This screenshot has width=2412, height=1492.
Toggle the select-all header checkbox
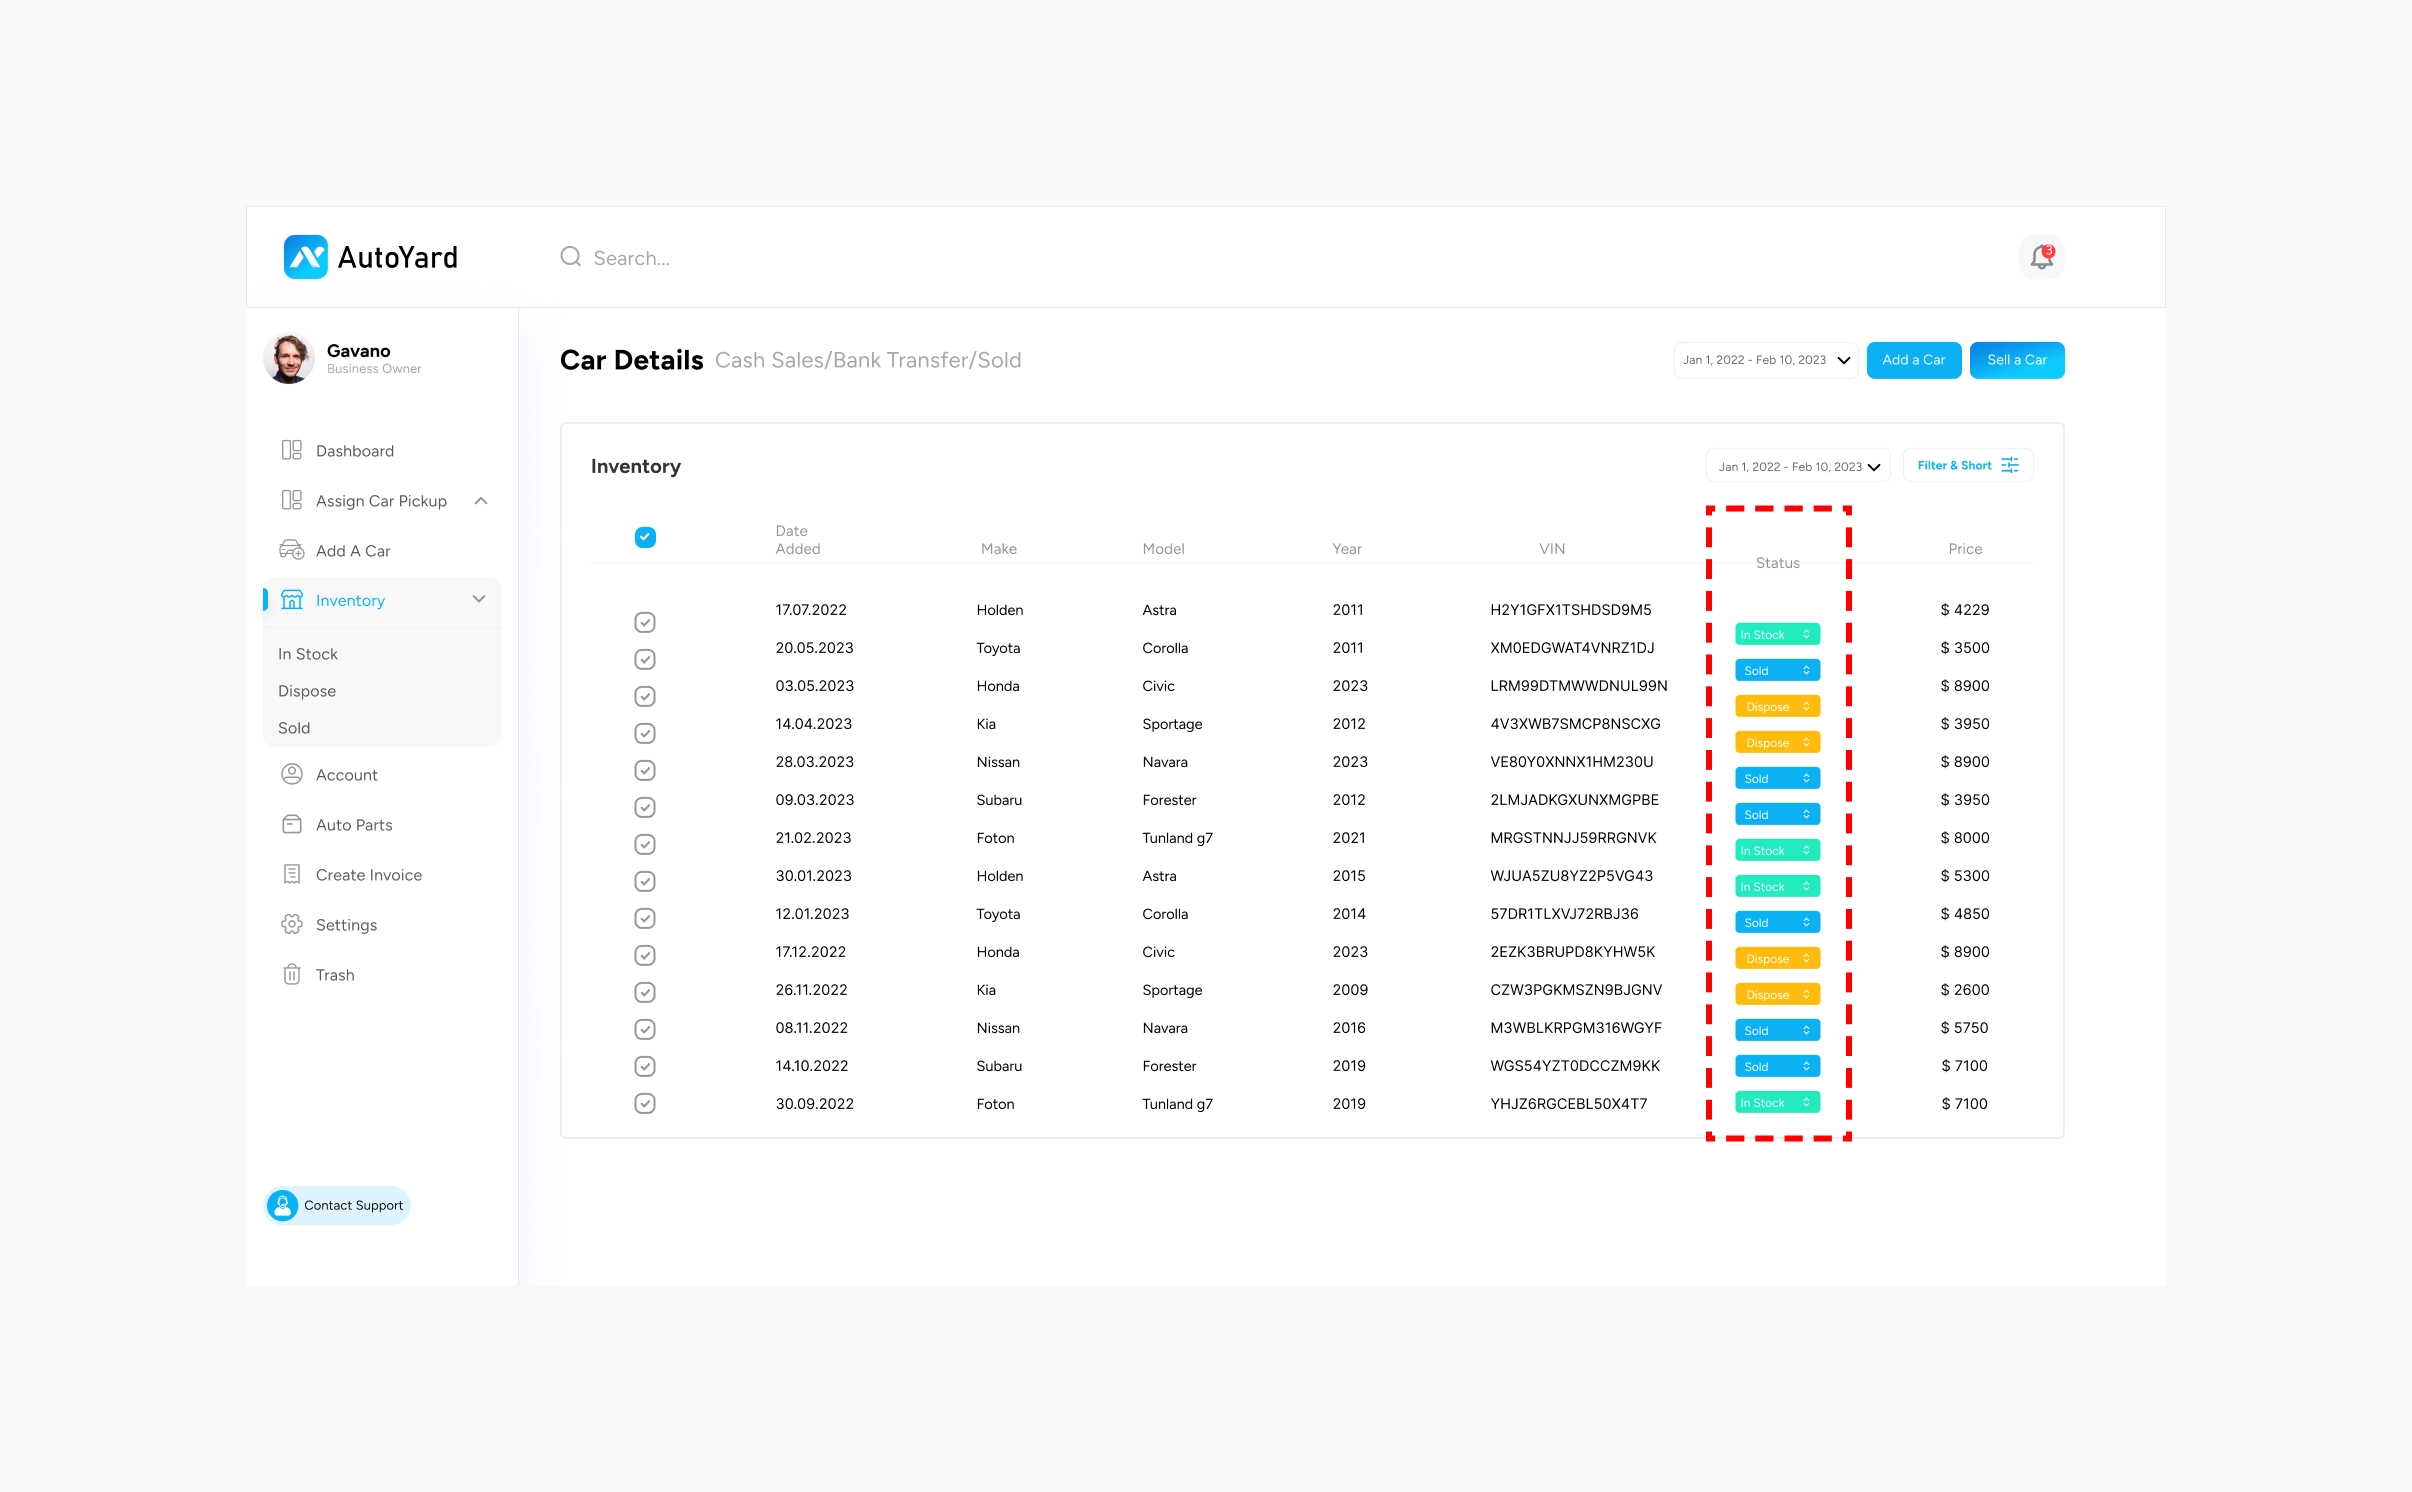(645, 538)
